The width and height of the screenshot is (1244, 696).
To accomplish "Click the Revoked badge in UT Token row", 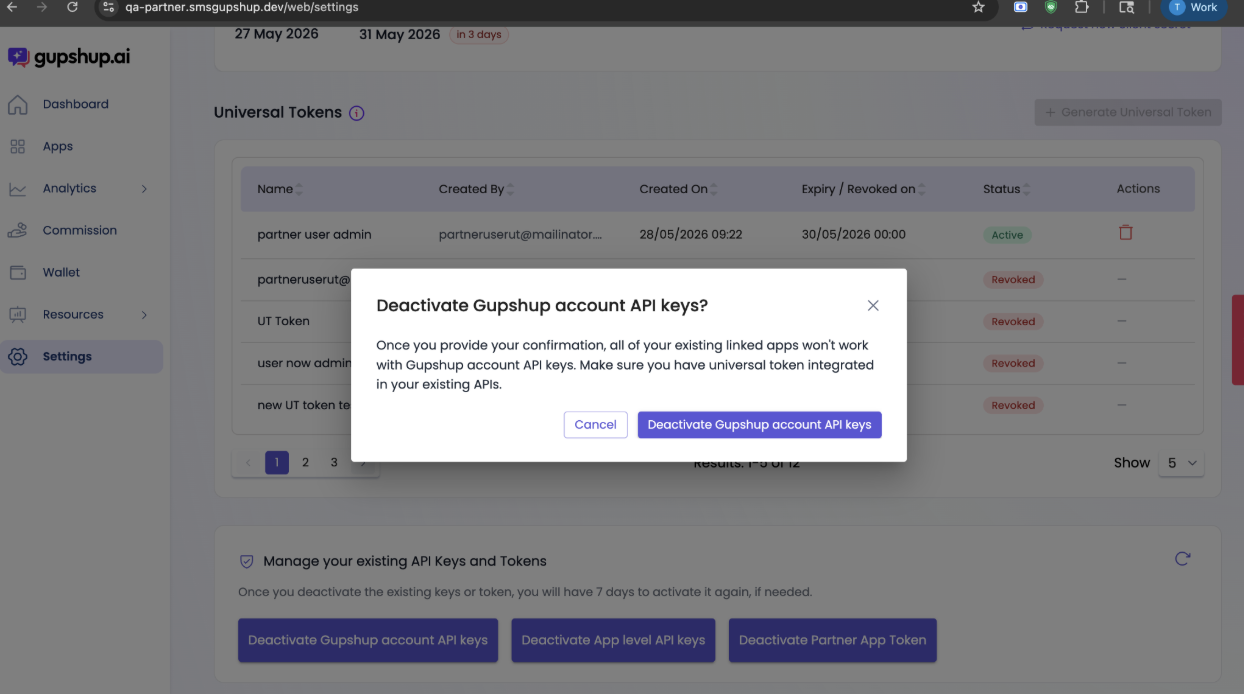I will 1013,322.
